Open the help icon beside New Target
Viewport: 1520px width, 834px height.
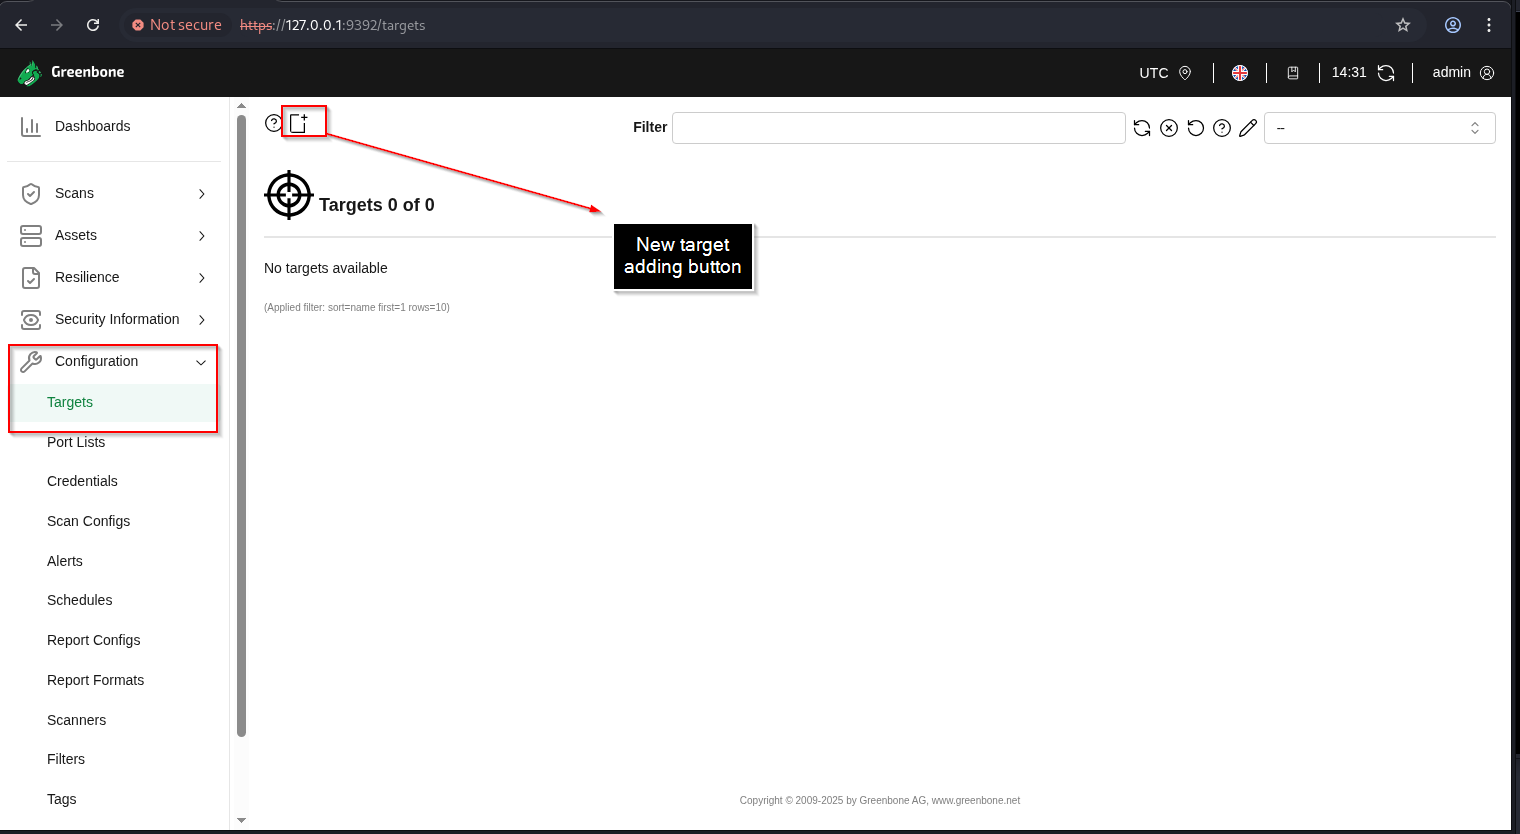[x=273, y=123]
